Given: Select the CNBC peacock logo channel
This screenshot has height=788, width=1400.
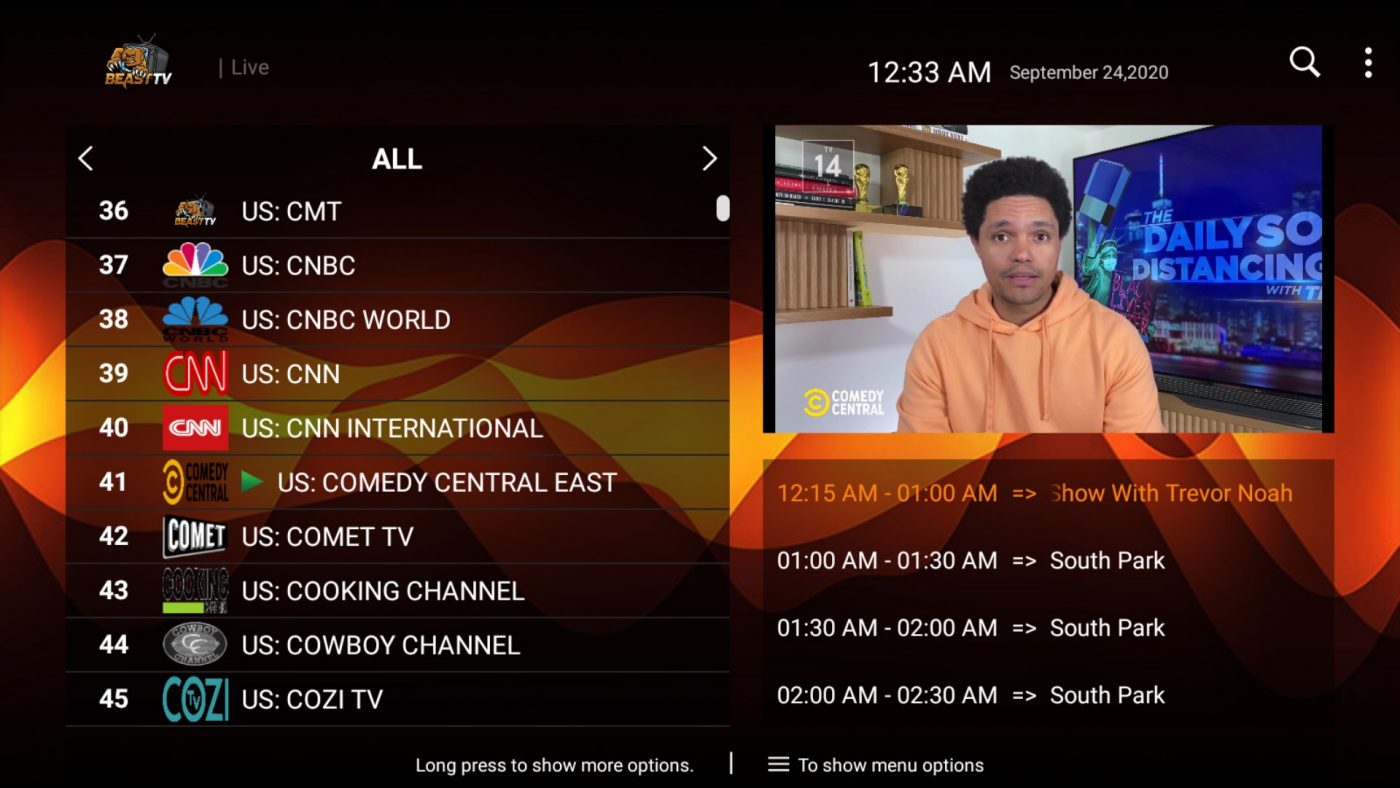Looking at the screenshot, I should (x=195, y=265).
